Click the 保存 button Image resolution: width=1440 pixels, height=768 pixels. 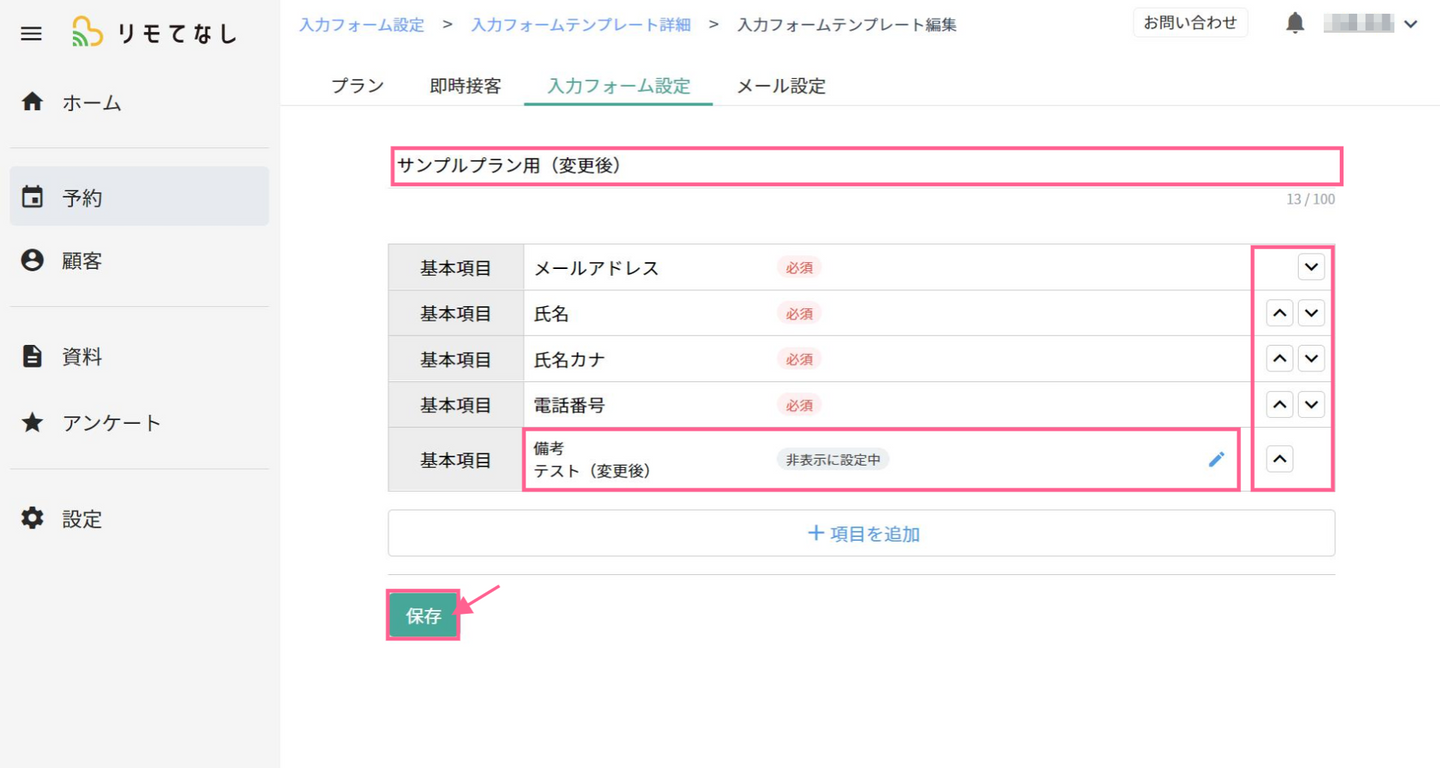[x=423, y=616]
